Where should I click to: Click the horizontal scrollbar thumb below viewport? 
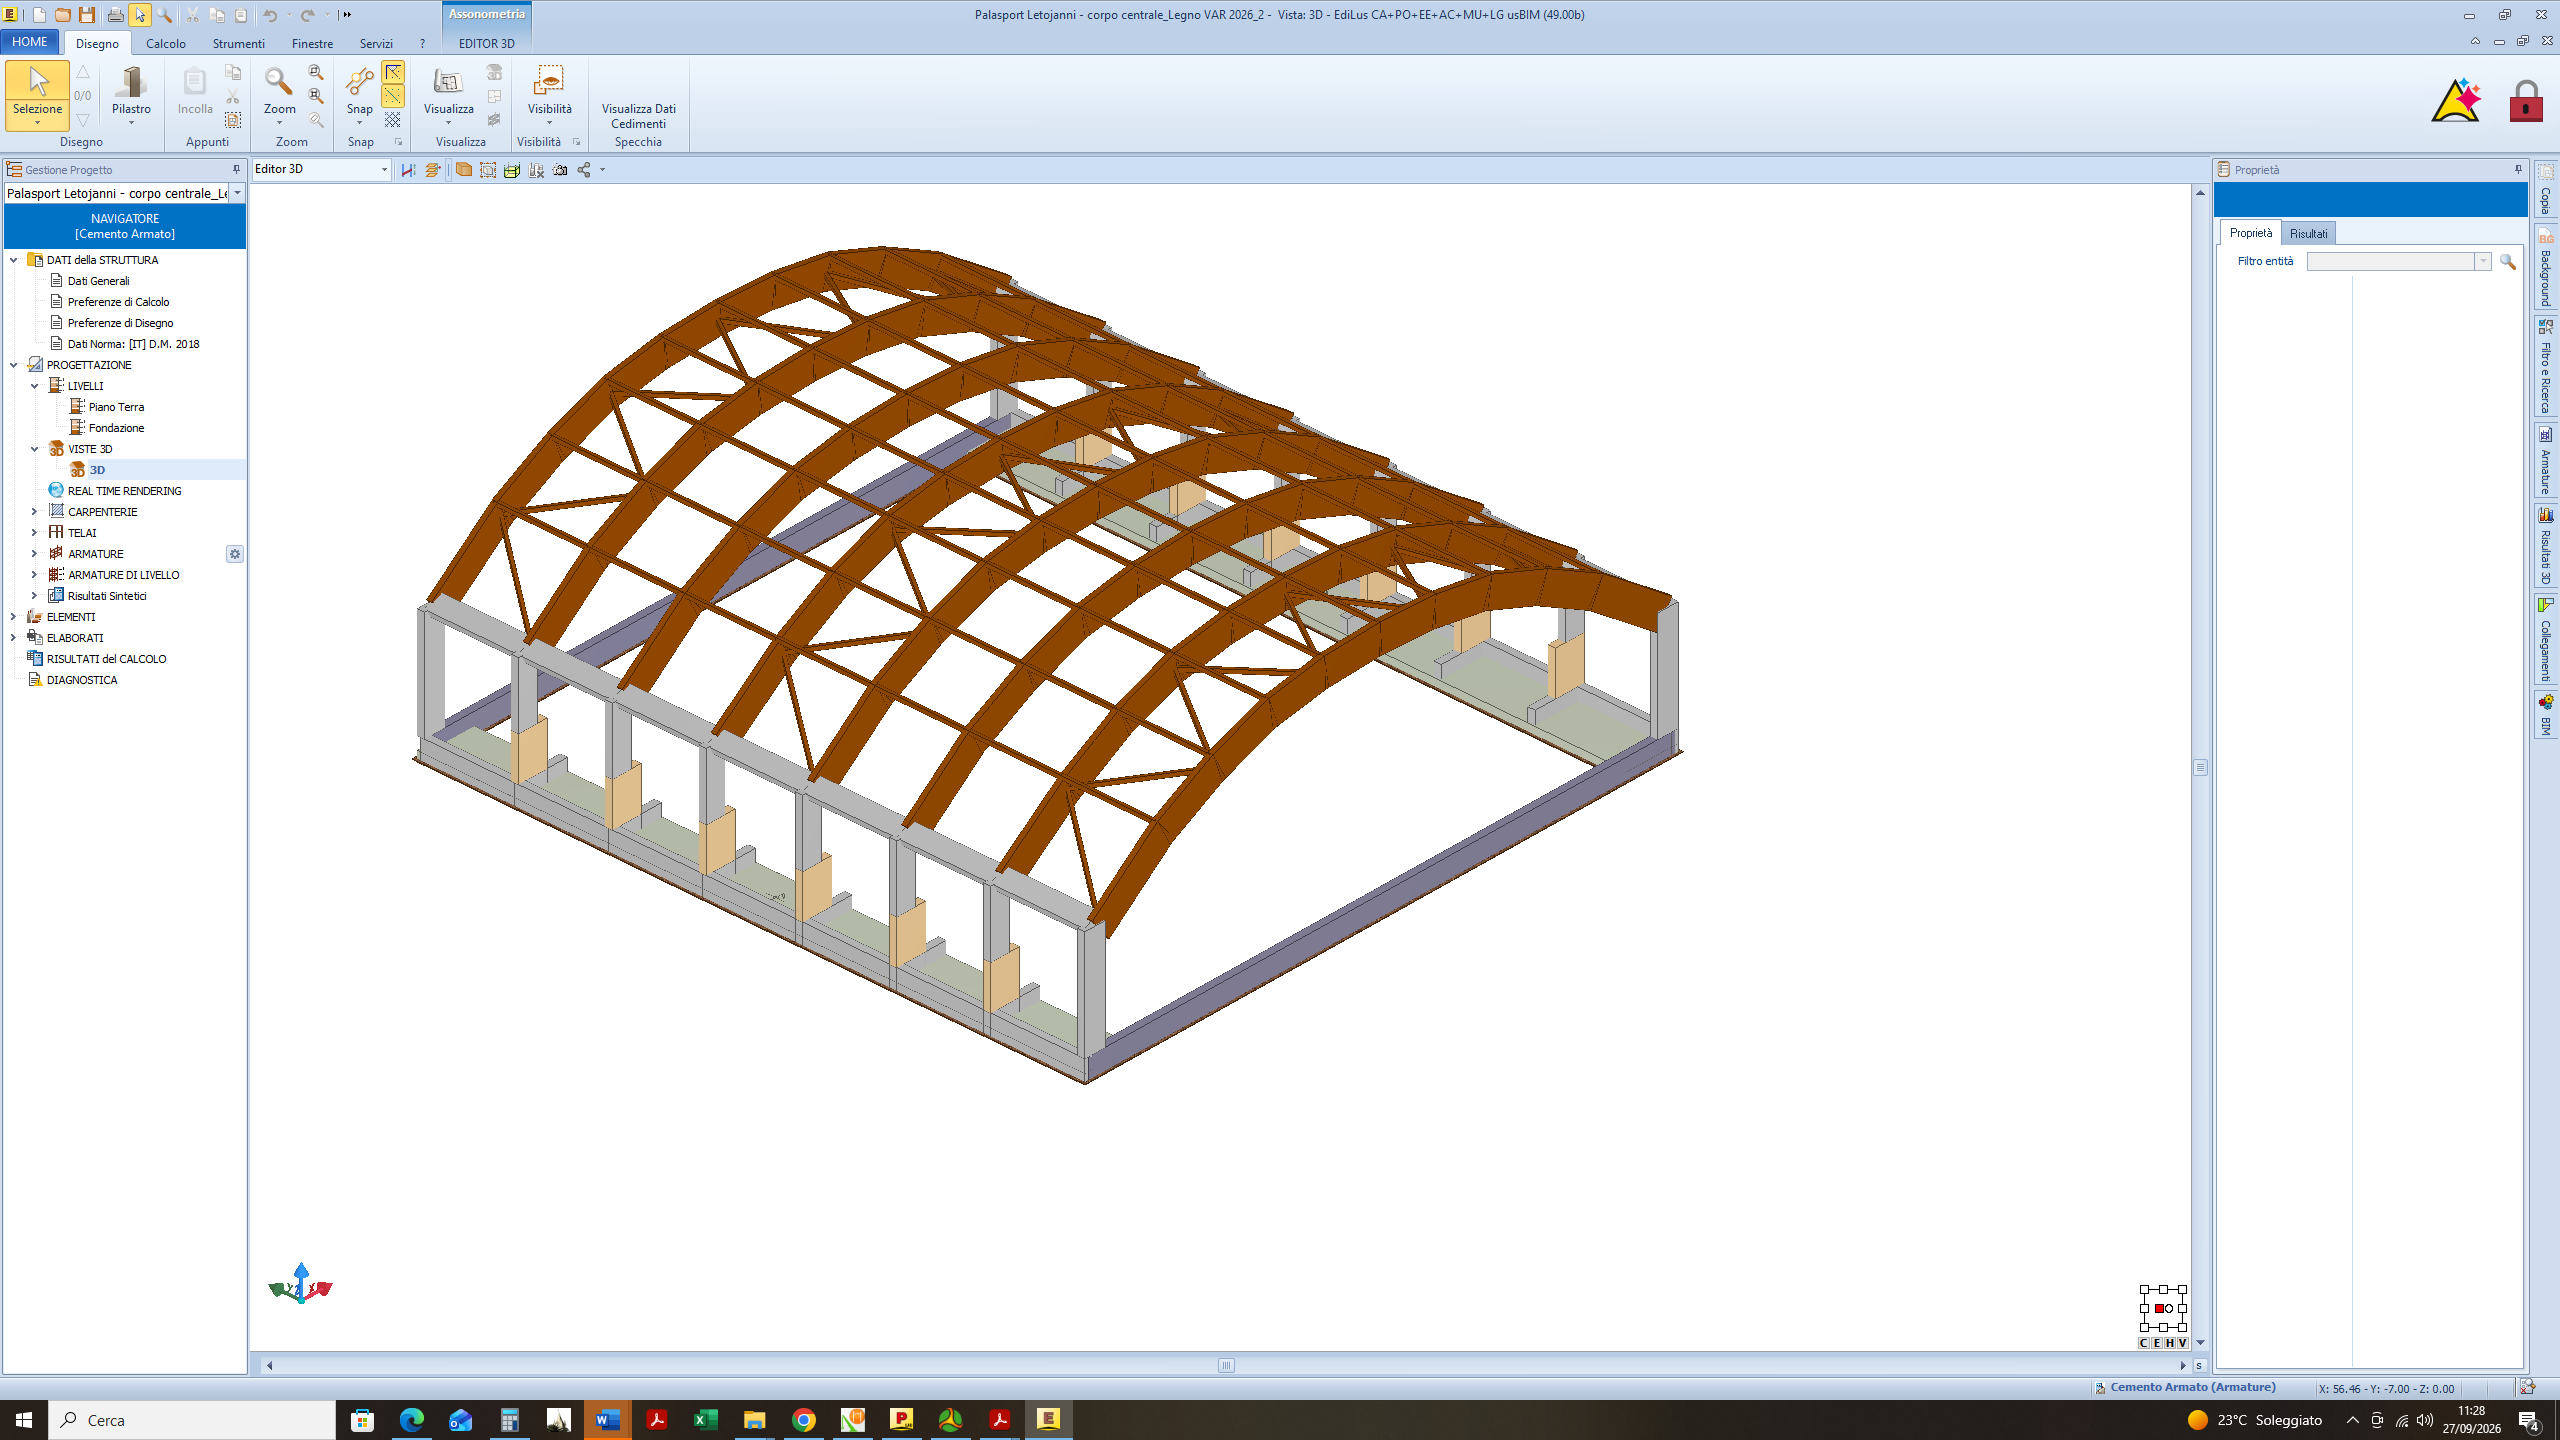tap(1226, 1365)
